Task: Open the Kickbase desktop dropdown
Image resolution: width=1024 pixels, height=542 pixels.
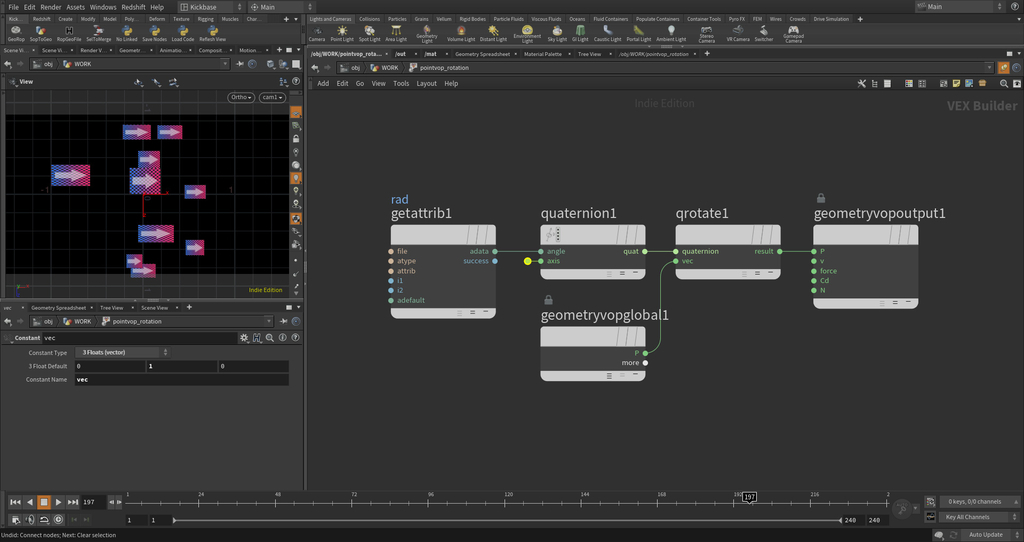Action: click(210, 7)
